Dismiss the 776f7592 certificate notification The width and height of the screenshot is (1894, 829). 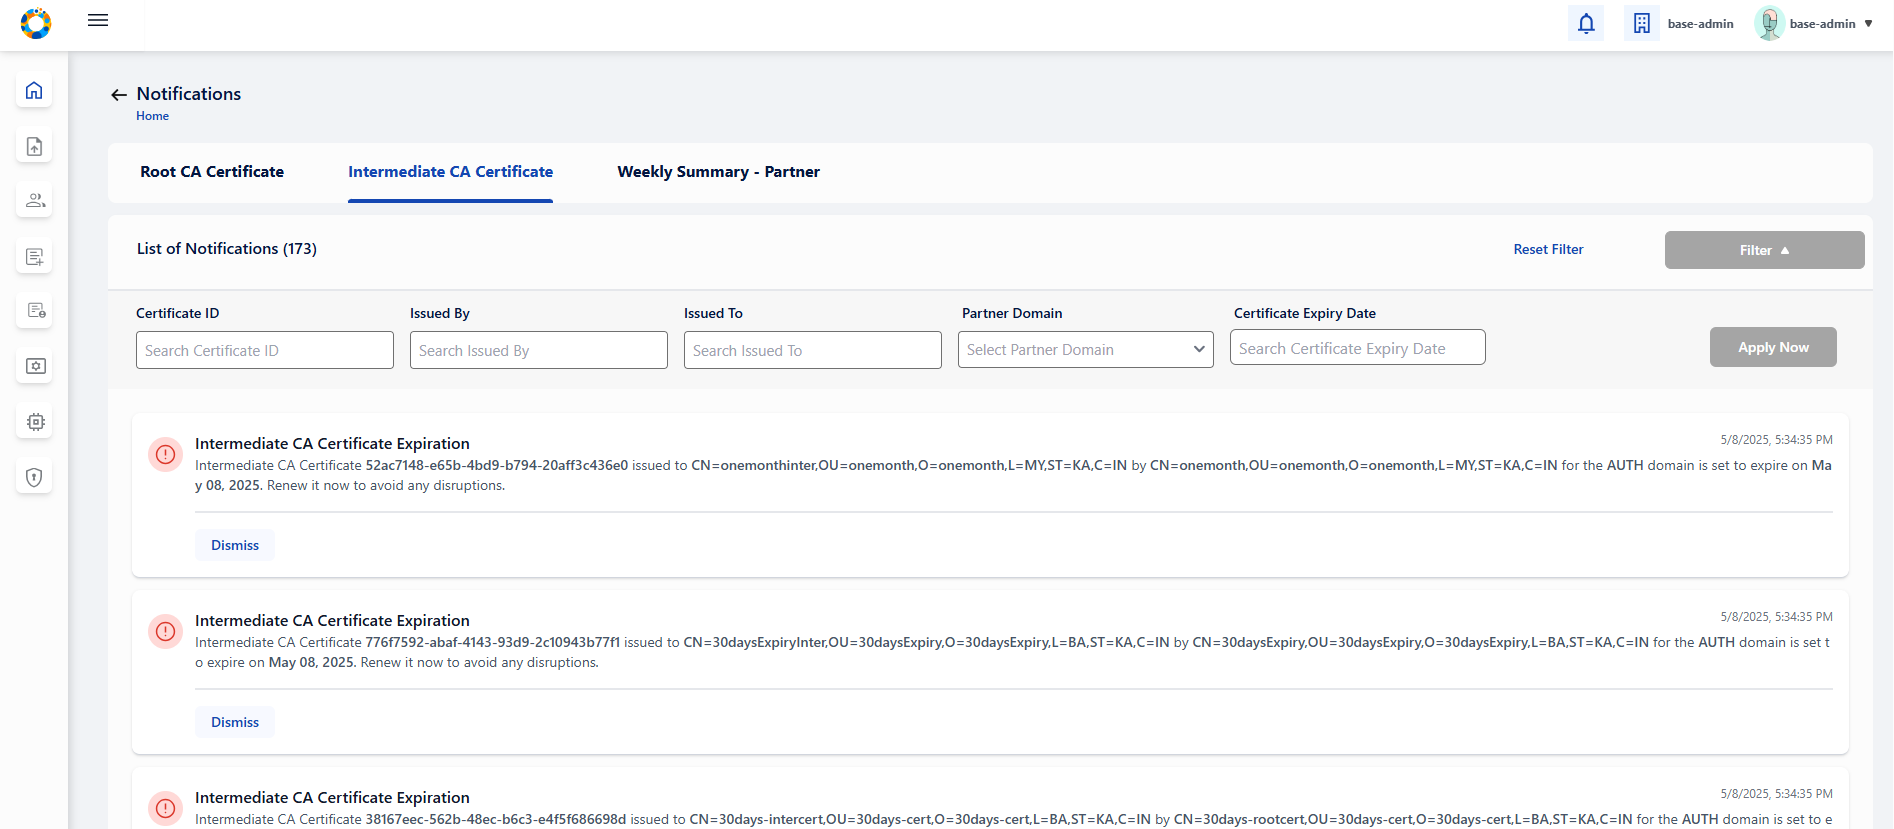[235, 722]
